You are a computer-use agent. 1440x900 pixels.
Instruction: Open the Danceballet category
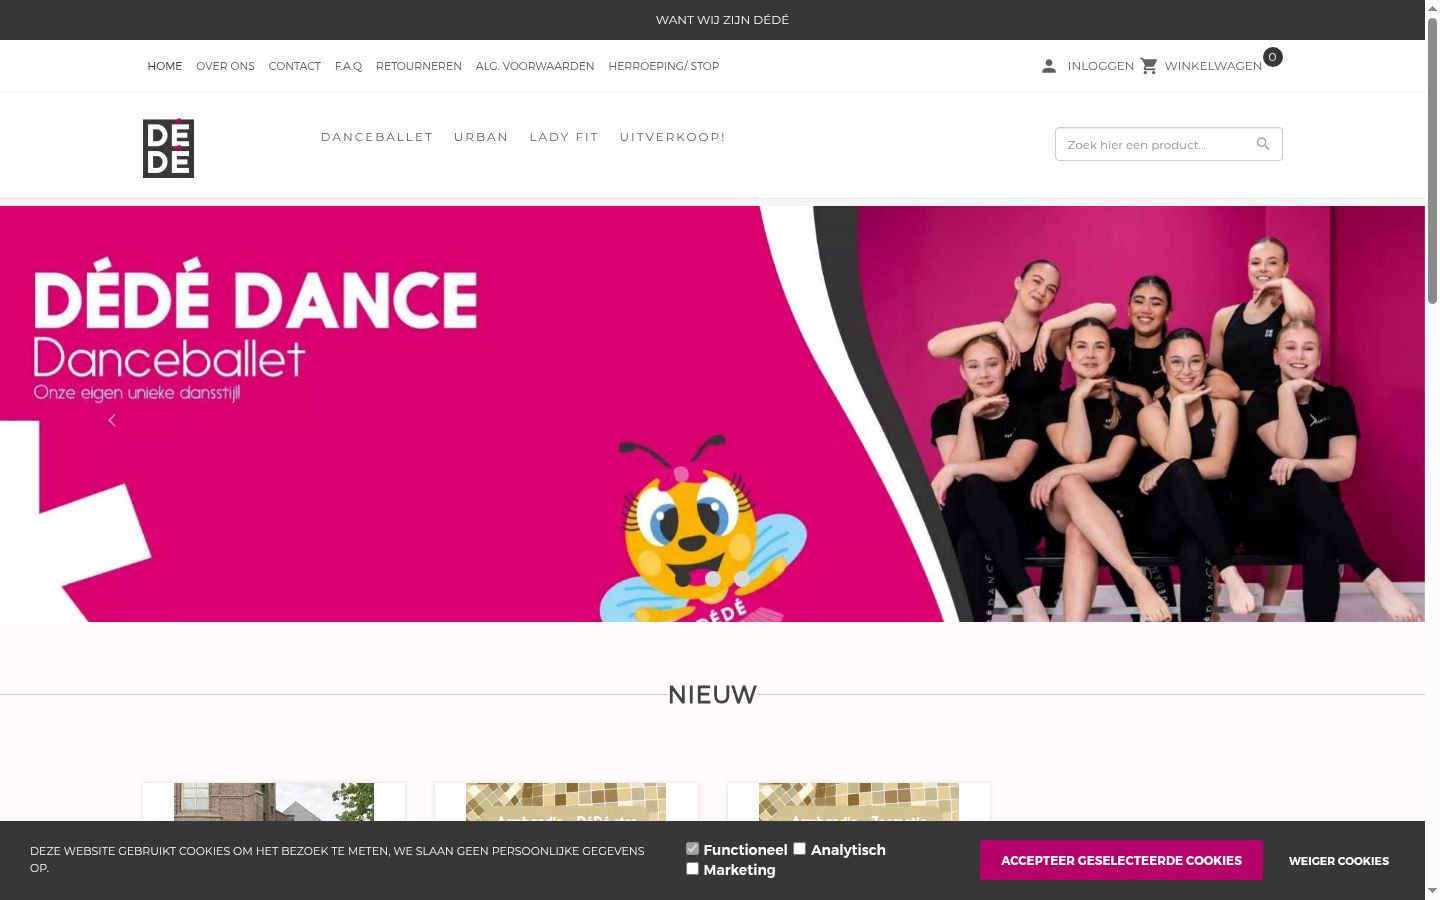[x=377, y=137]
